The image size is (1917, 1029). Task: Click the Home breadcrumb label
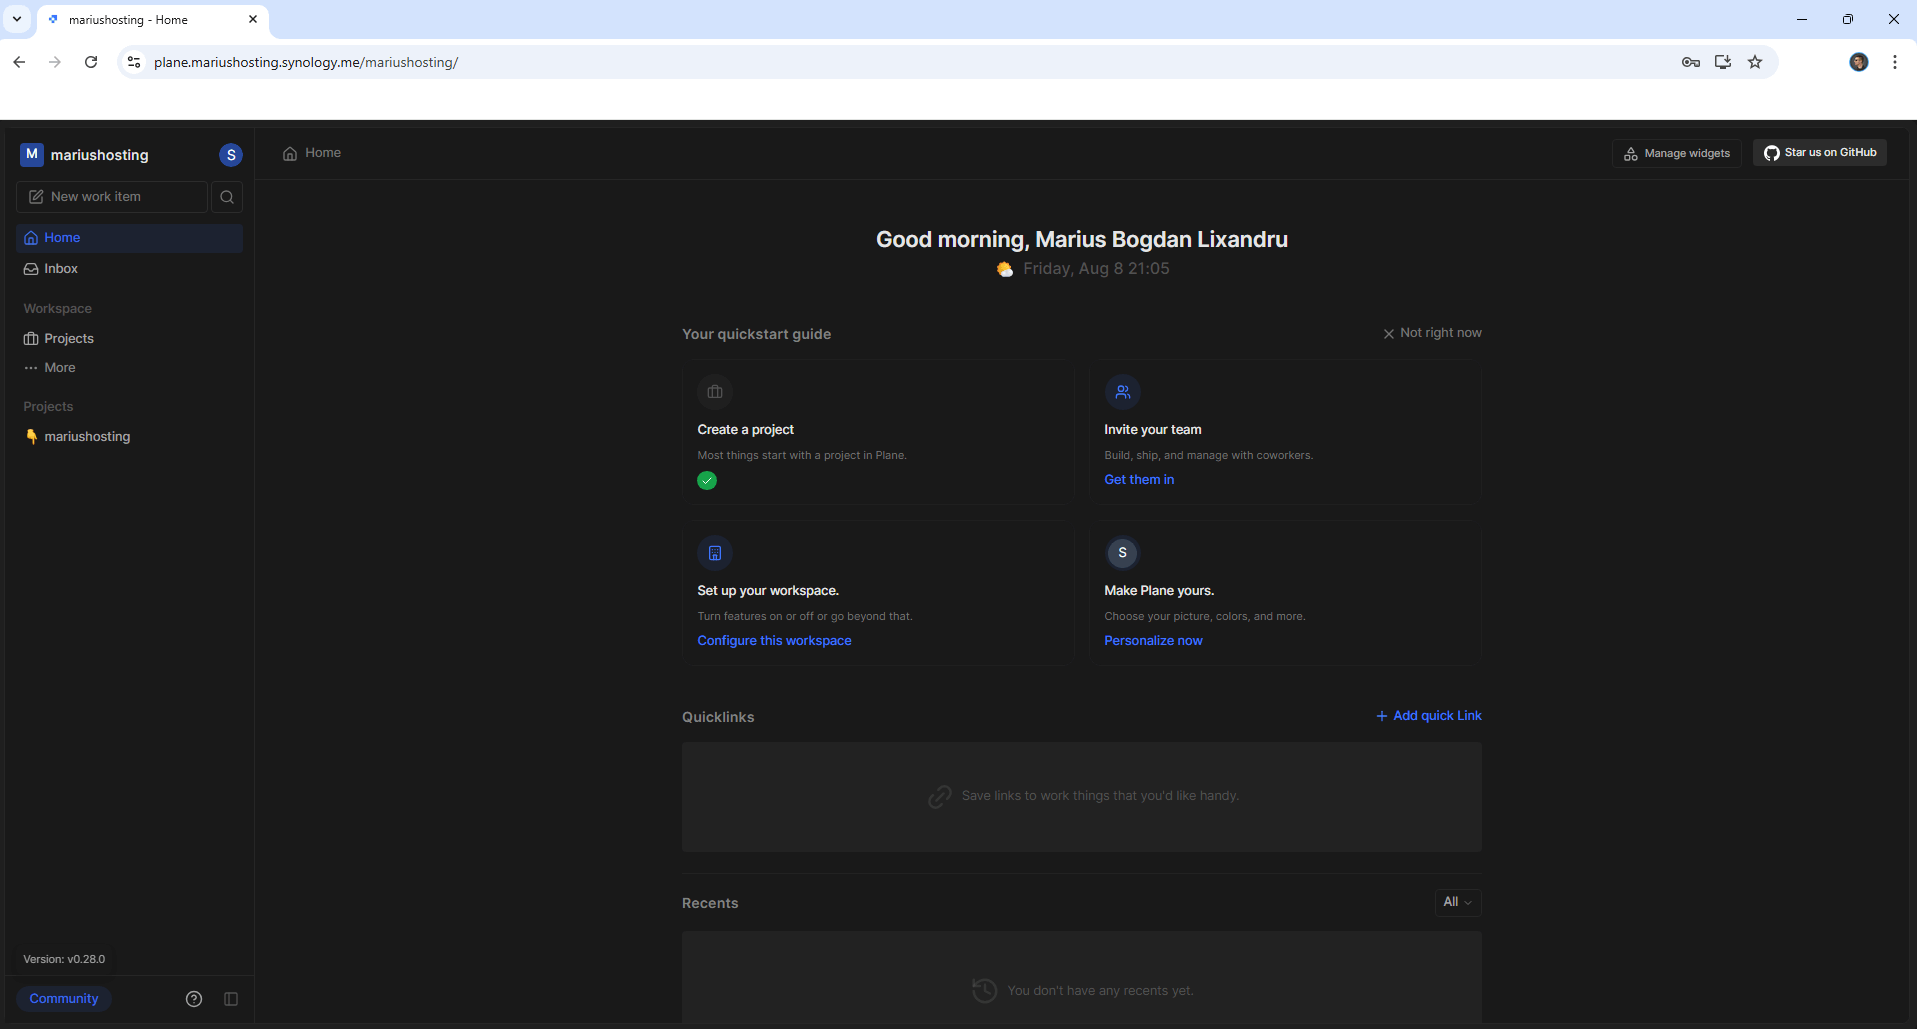(323, 153)
